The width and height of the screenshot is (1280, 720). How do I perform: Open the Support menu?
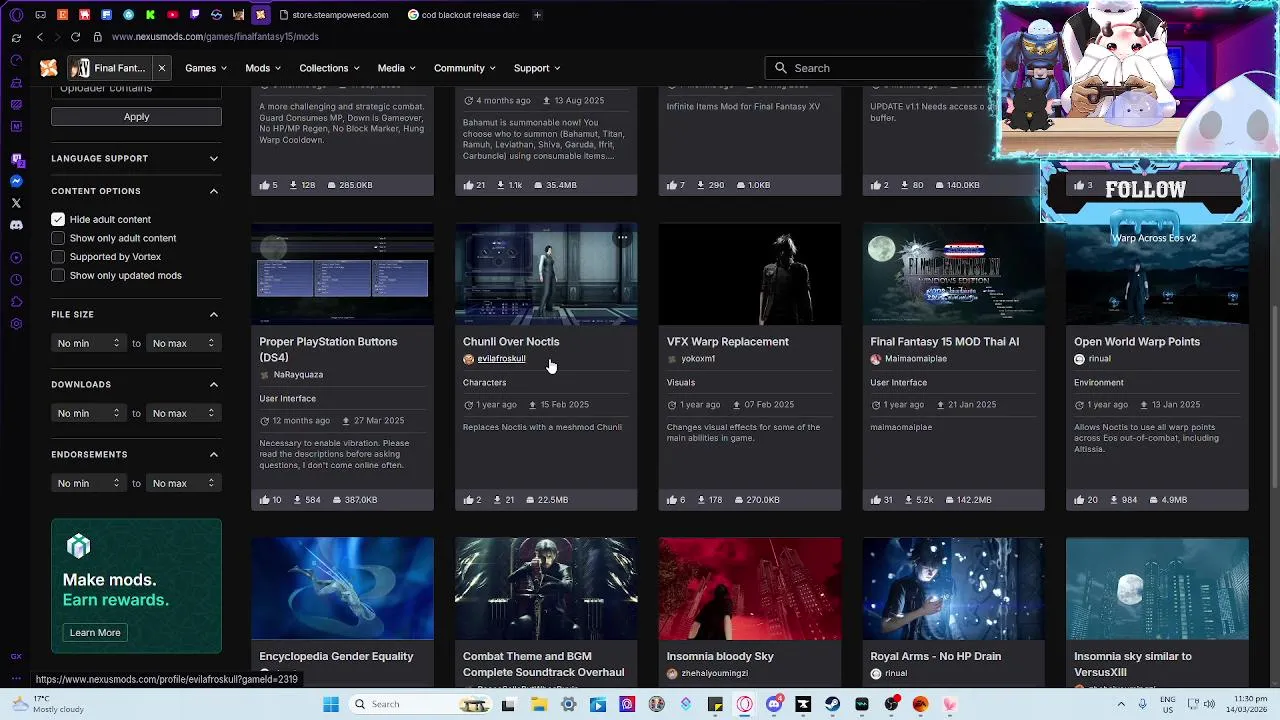pyautogui.click(x=537, y=68)
